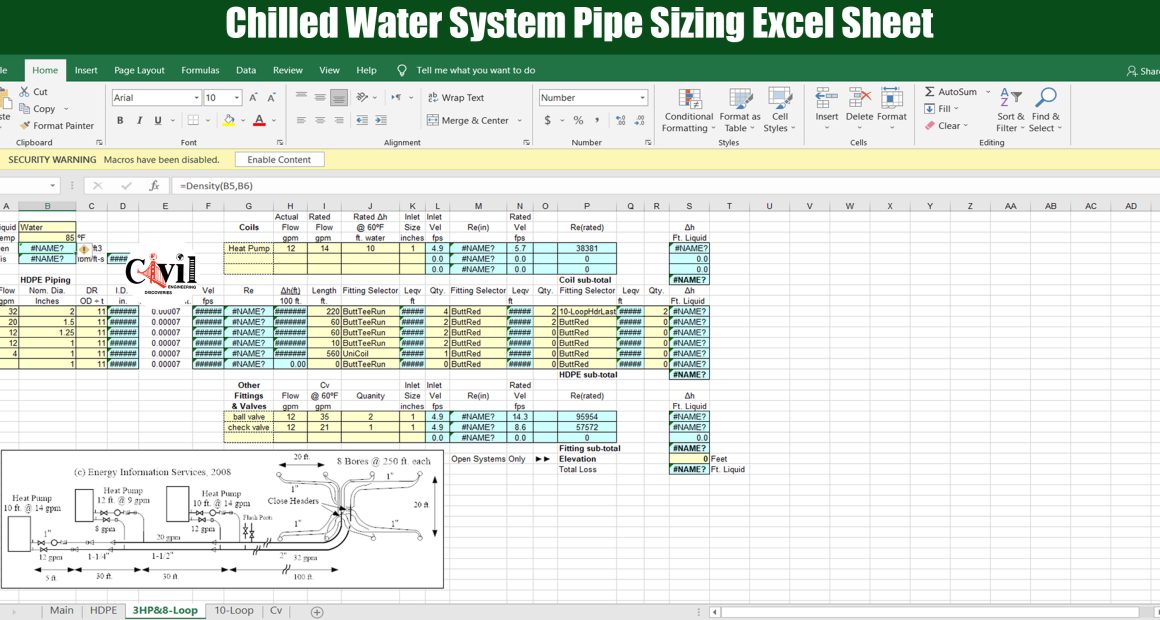Viewport: 1160px width, 620px height.
Task: Toggle Wrap Text
Action: click(456, 98)
